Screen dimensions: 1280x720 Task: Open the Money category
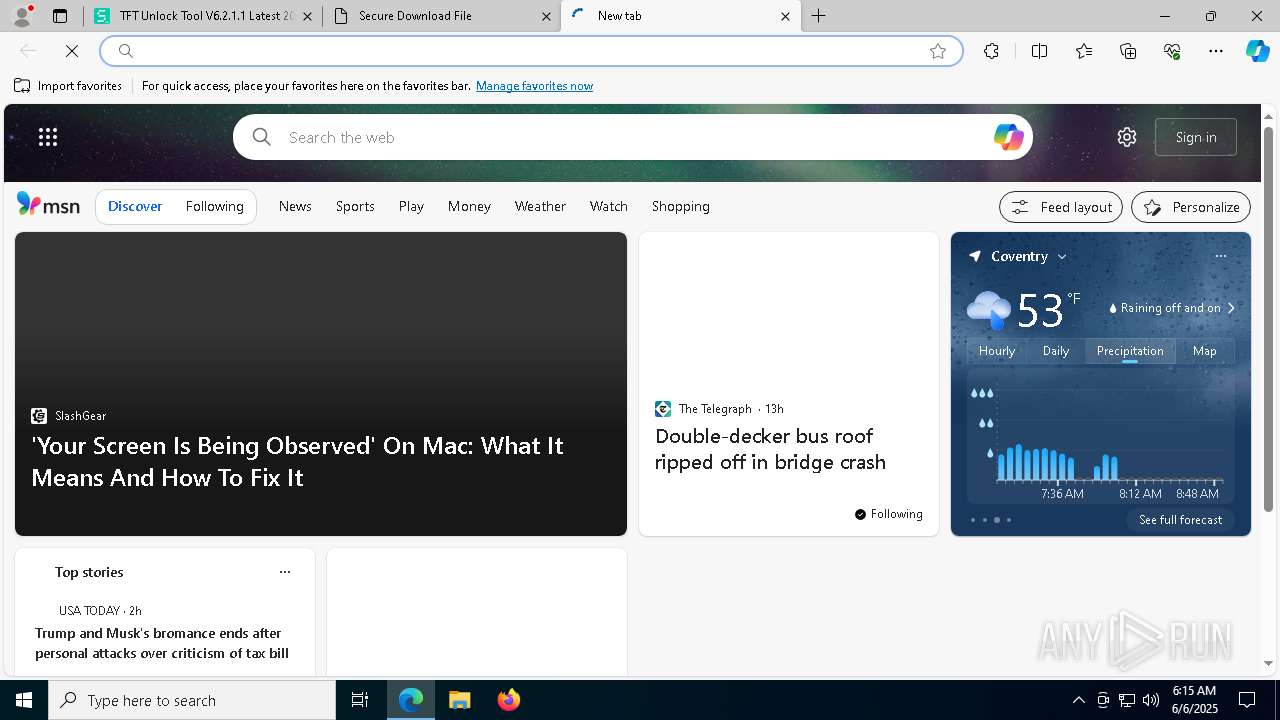point(469,206)
